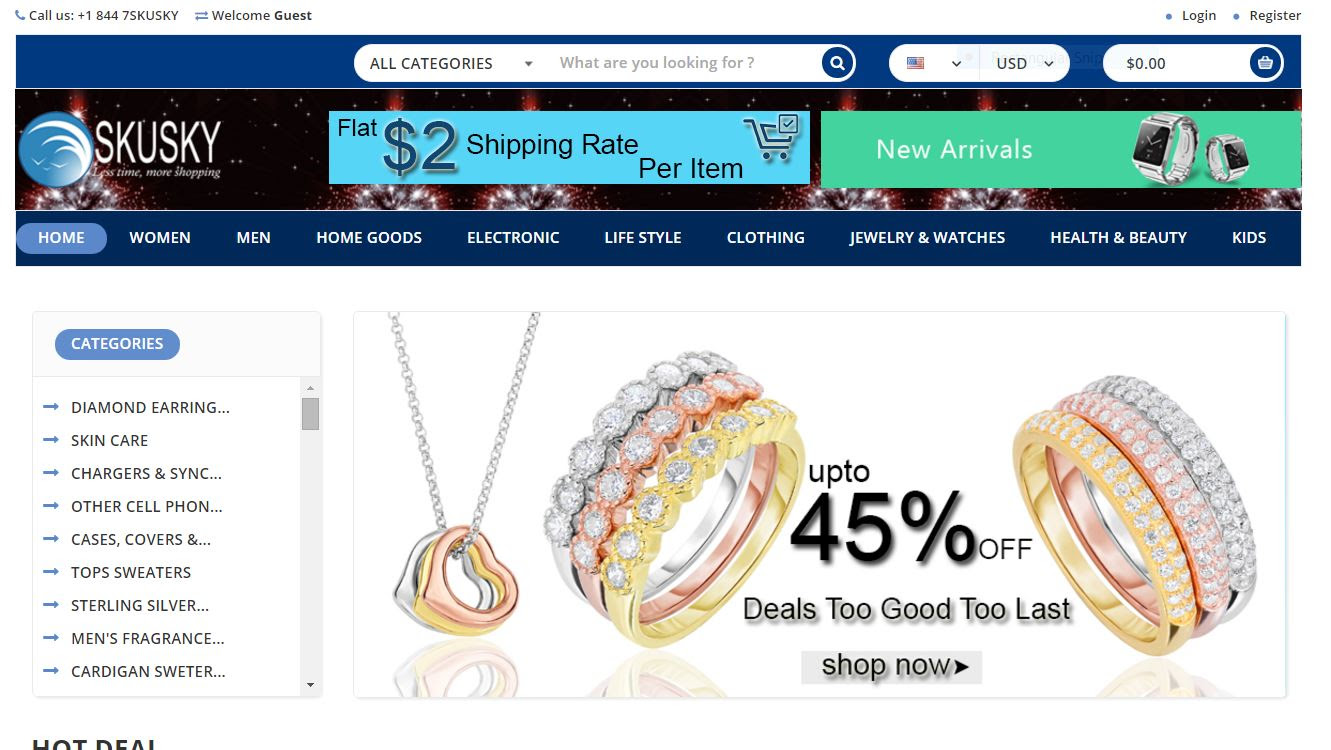Click the arrow icon beside SKIN CARE
The width and height of the screenshot is (1331, 750).
click(51, 440)
